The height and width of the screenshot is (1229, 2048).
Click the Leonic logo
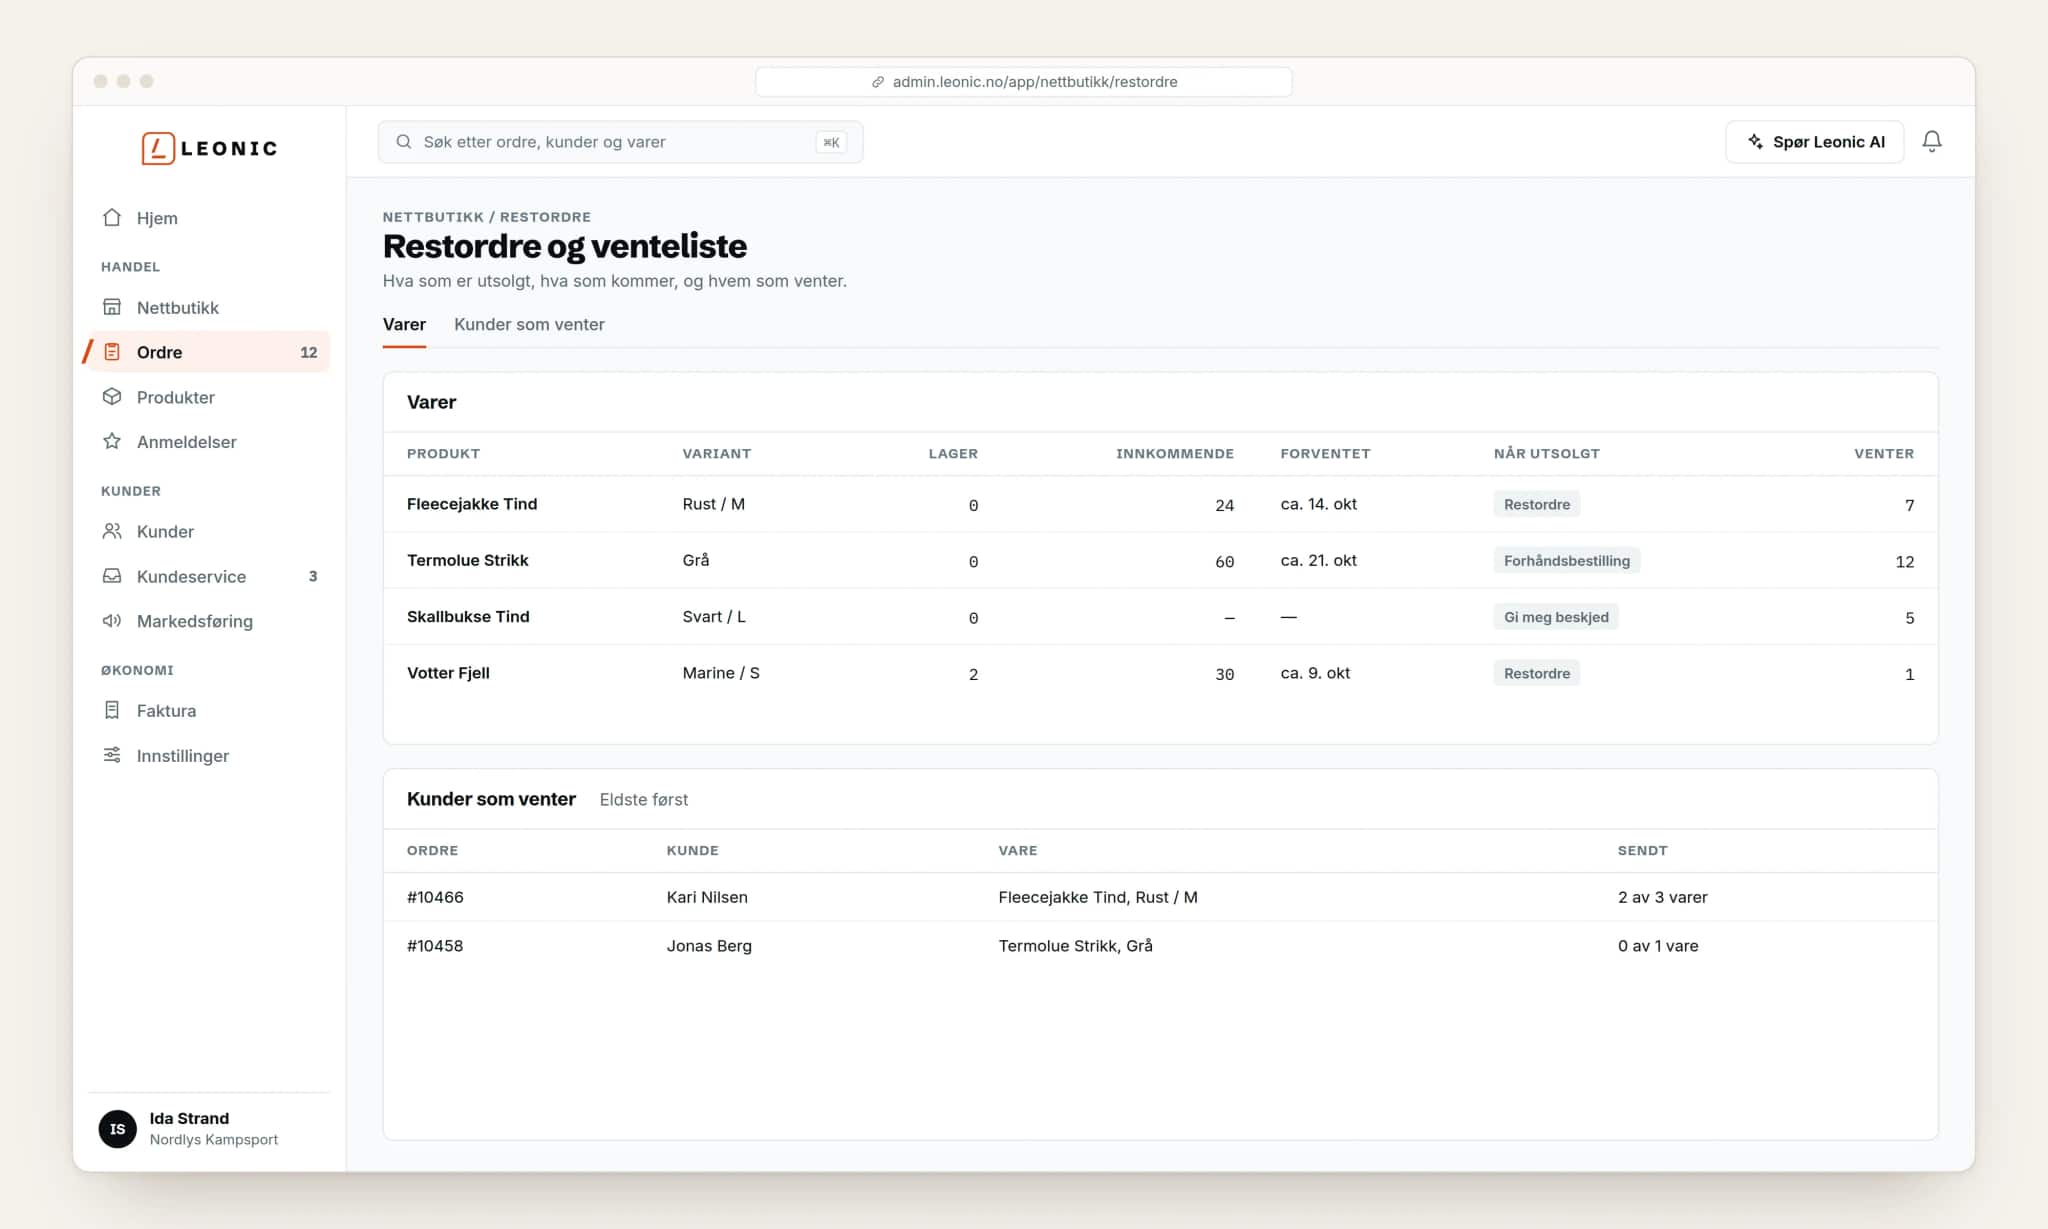pyautogui.click(x=209, y=148)
